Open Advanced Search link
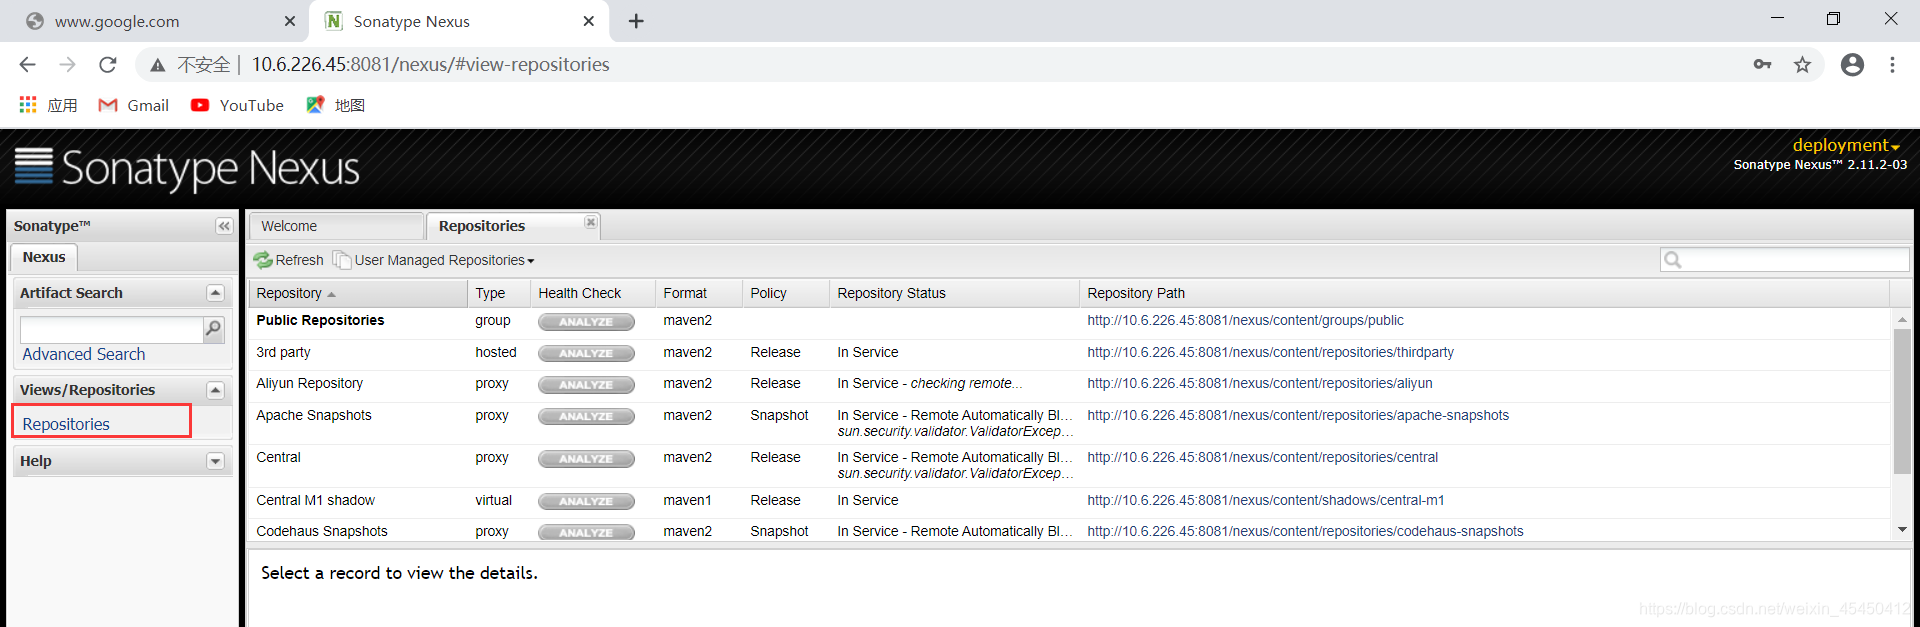 [84, 354]
